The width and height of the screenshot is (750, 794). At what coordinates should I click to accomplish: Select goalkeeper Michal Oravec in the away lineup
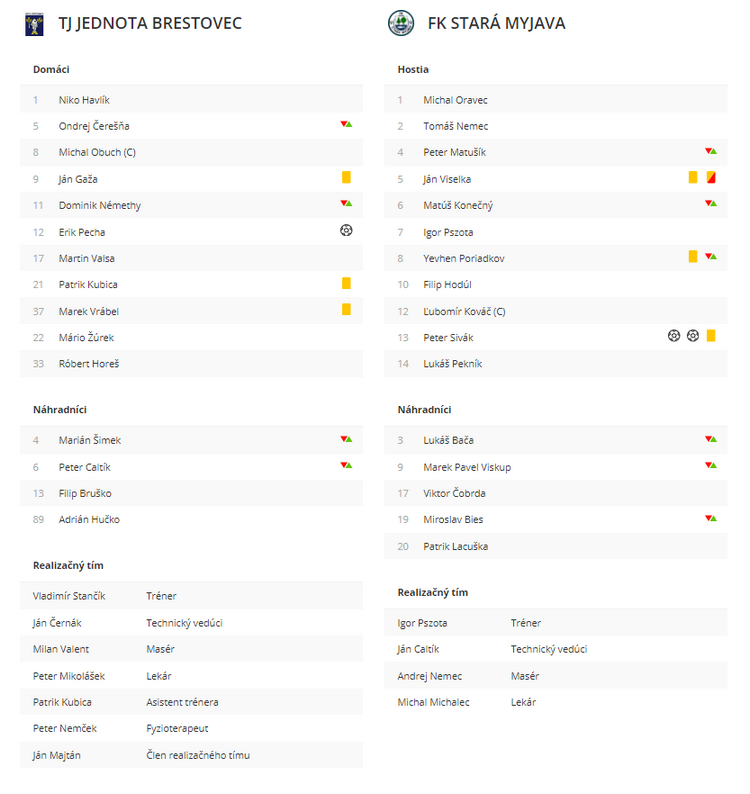tap(556, 100)
